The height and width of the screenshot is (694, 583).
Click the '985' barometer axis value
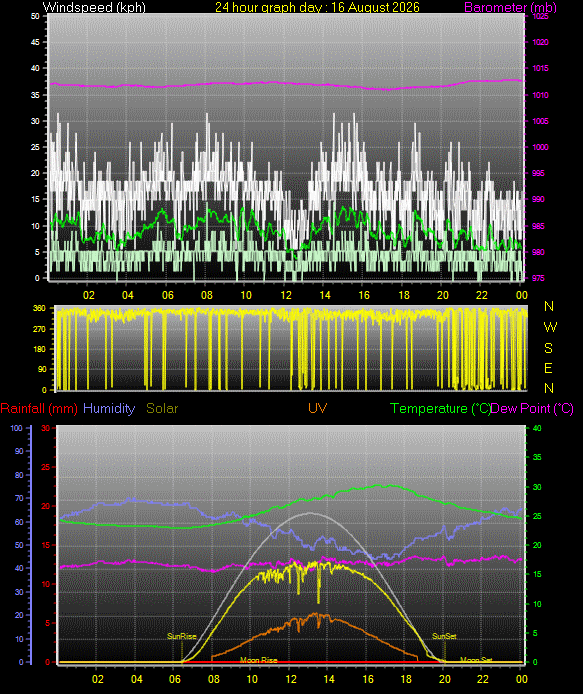[x=538, y=226]
